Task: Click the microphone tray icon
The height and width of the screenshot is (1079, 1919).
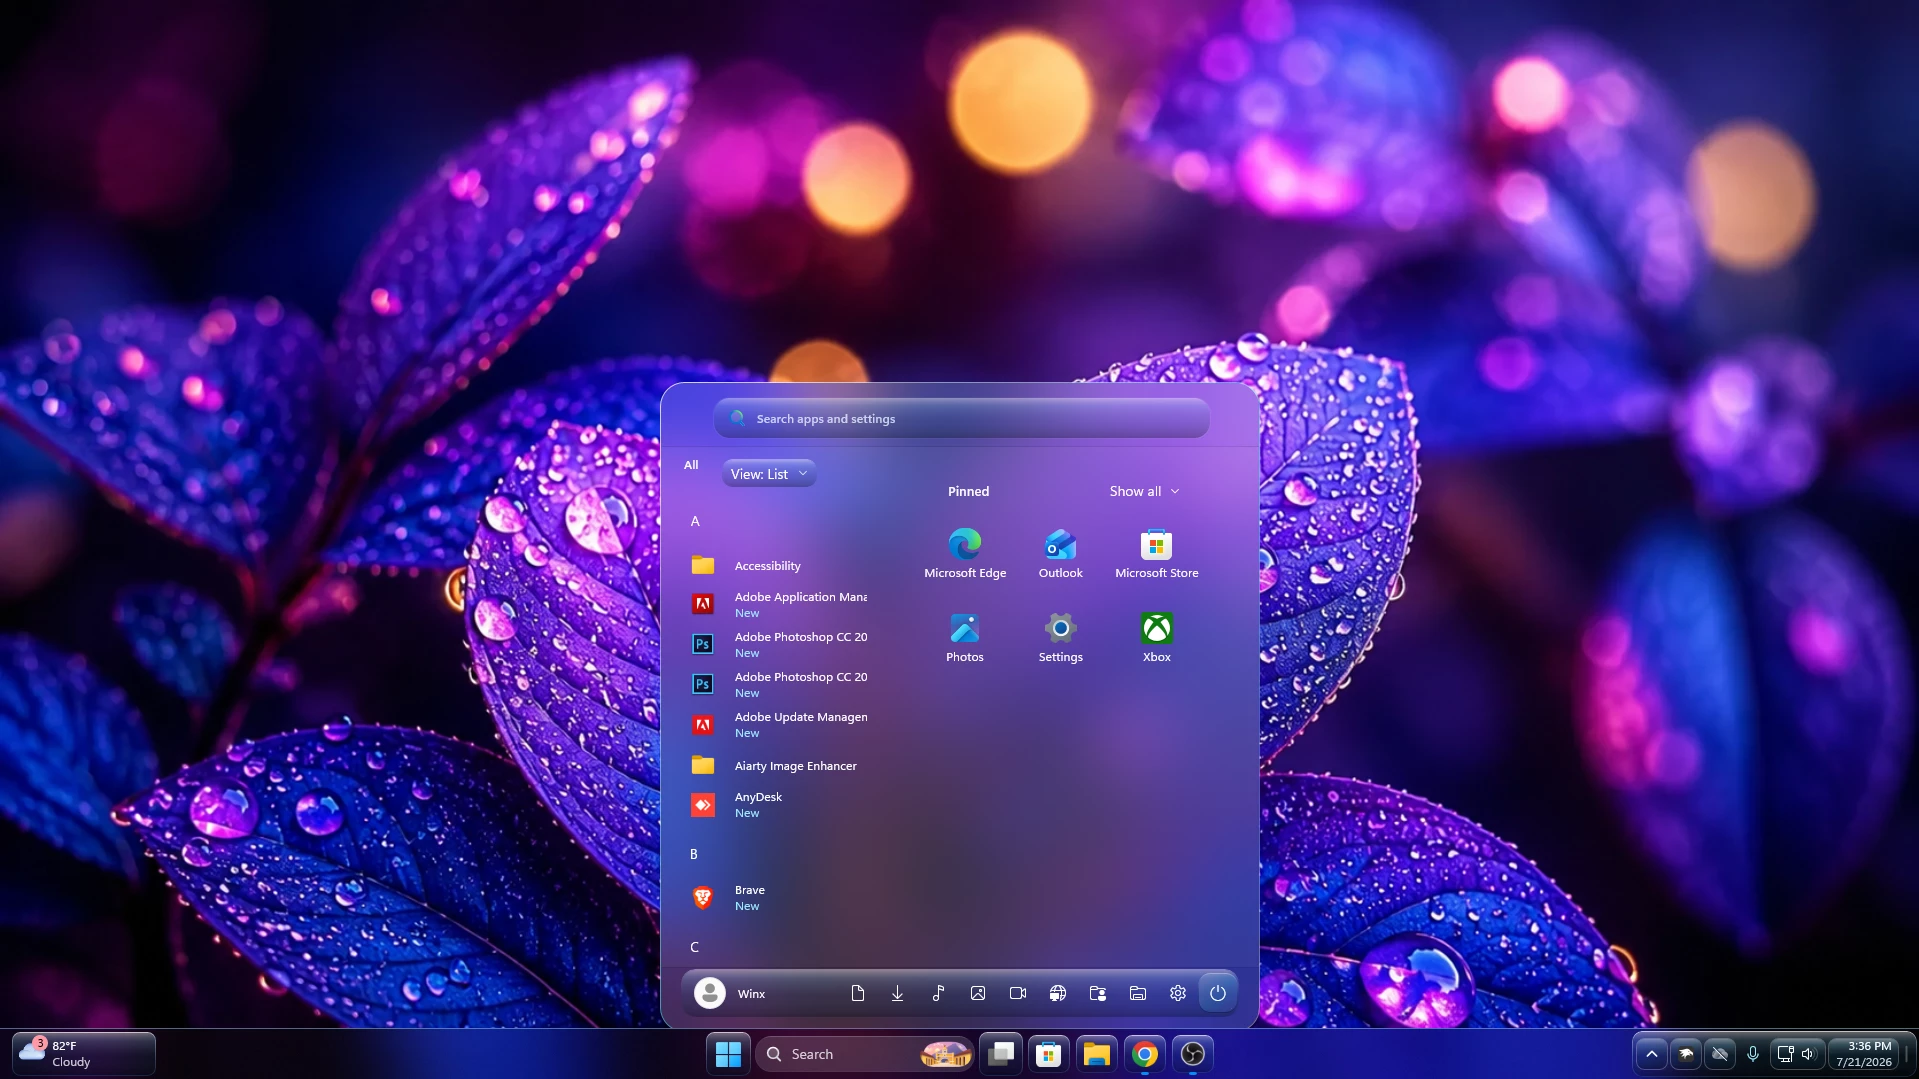Action: (x=1753, y=1054)
